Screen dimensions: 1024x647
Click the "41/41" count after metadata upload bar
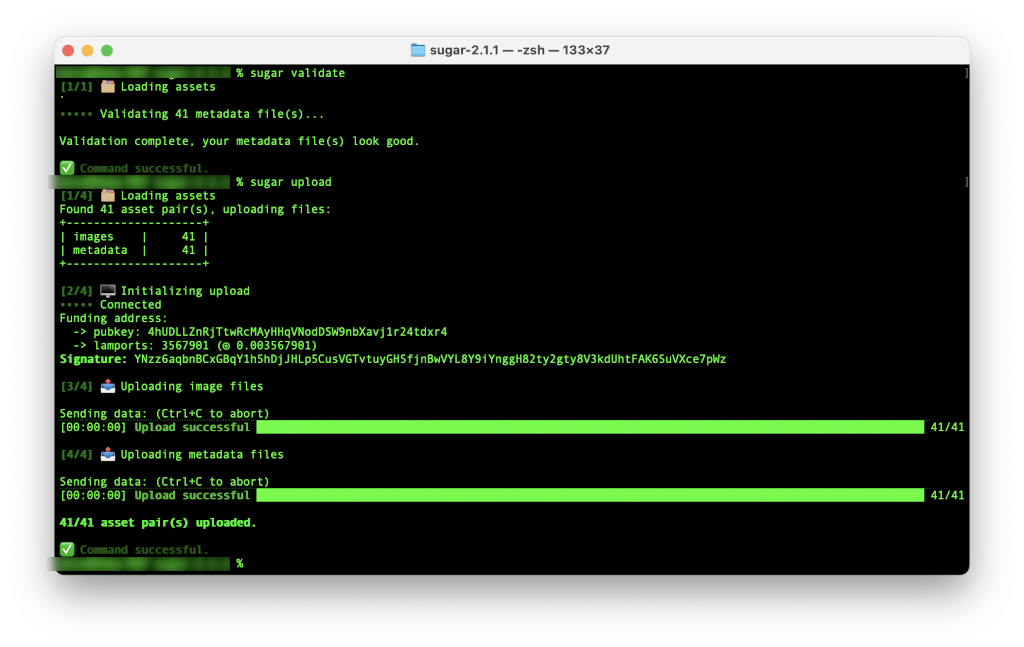click(x=947, y=496)
